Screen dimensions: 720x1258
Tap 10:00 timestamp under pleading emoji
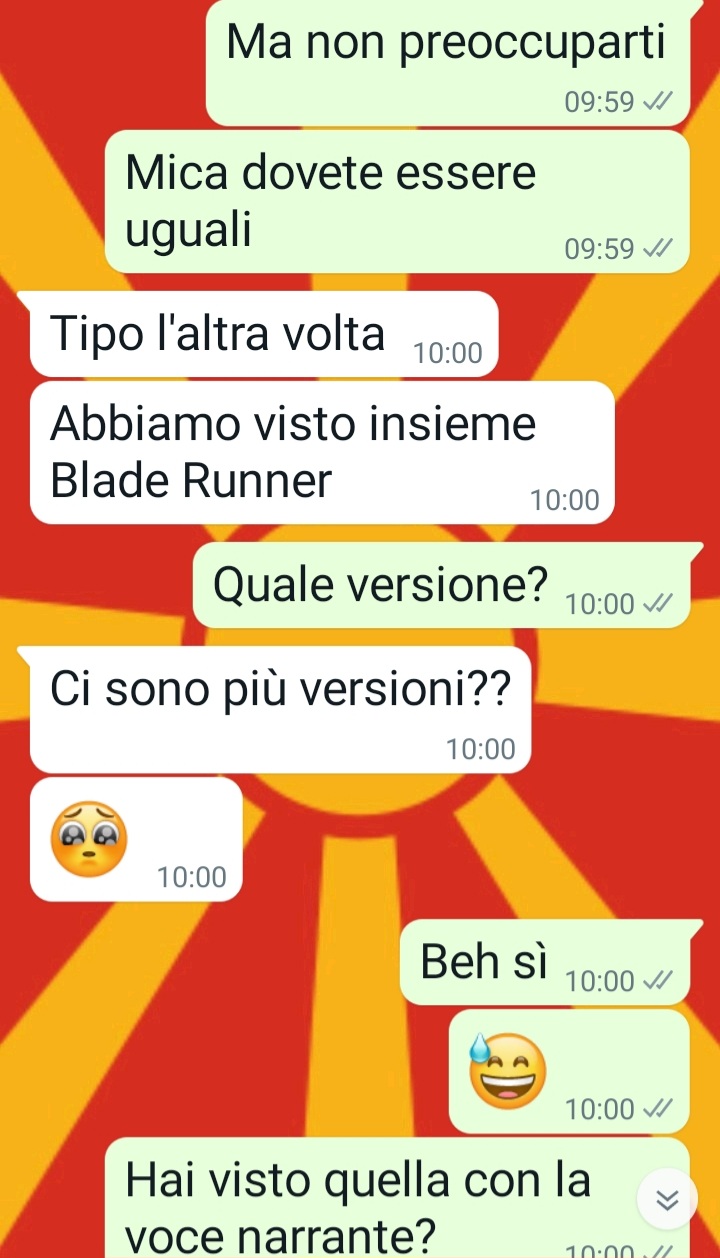tap(192, 878)
